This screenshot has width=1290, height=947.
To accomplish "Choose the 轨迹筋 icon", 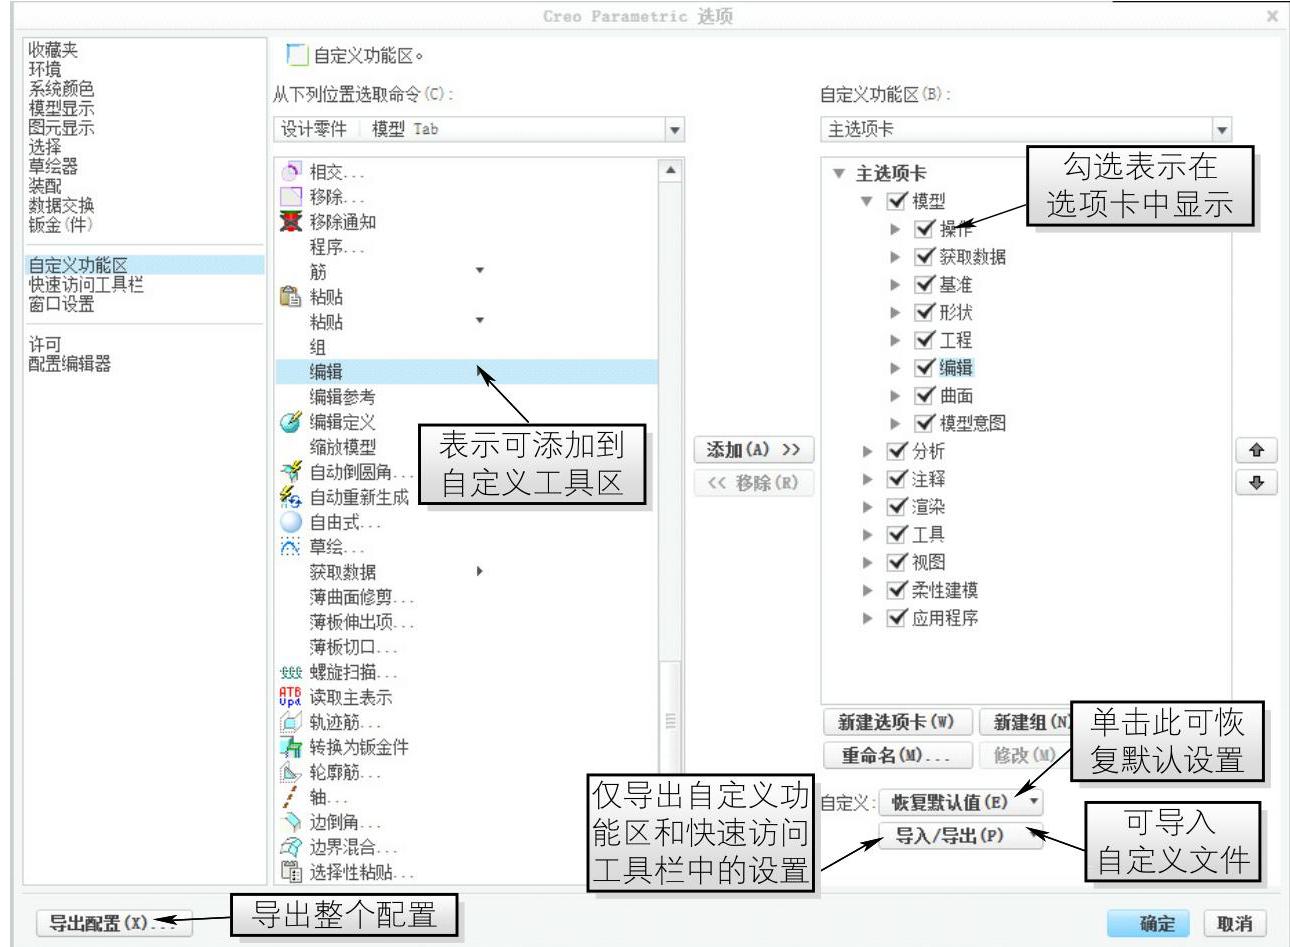I will 290,722.
